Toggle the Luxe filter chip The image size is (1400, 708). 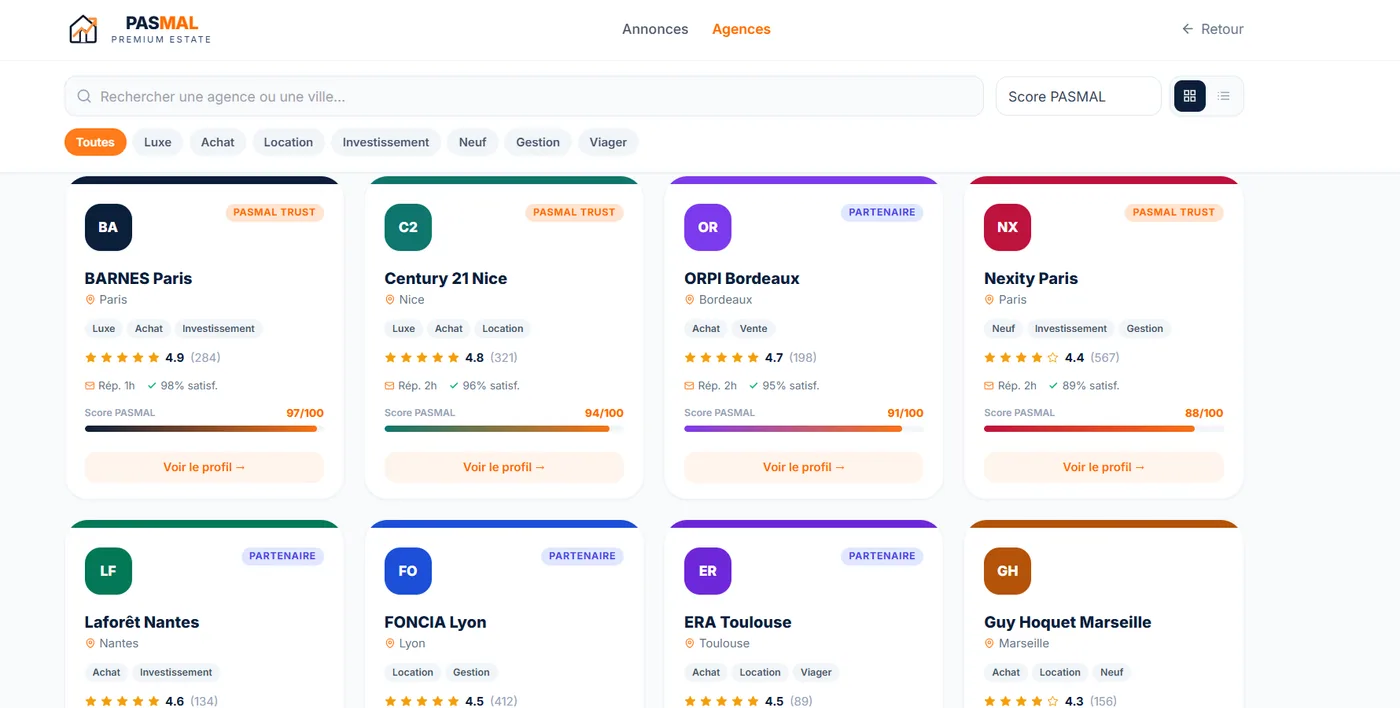click(158, 142)
